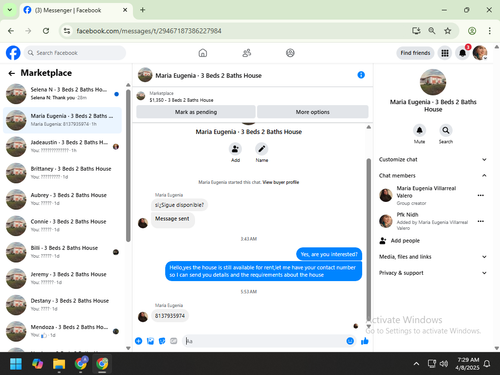Expand the Customize chat section
Viewport: 500px width, 375px height.
[433, 159]
